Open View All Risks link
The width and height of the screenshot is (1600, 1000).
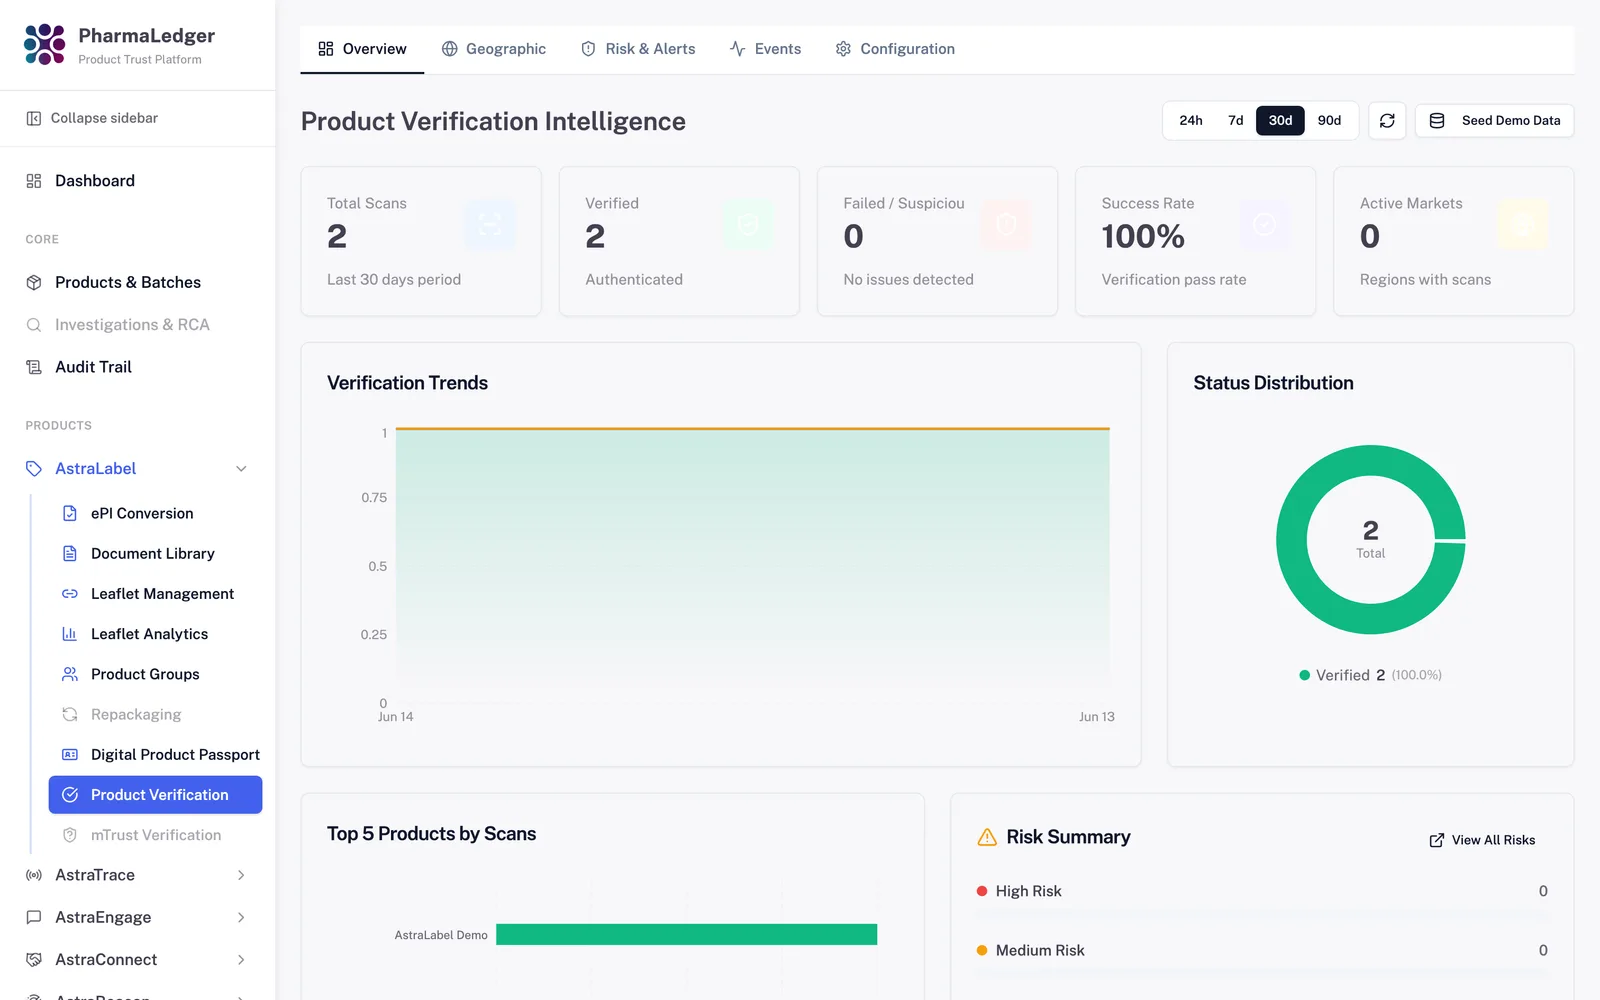[x=1482, y=840]
